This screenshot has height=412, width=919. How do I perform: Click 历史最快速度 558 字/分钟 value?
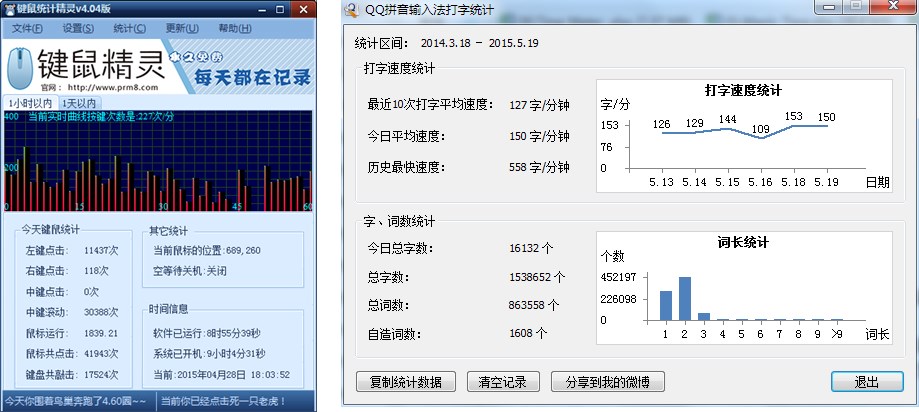(x=539, y=168)
